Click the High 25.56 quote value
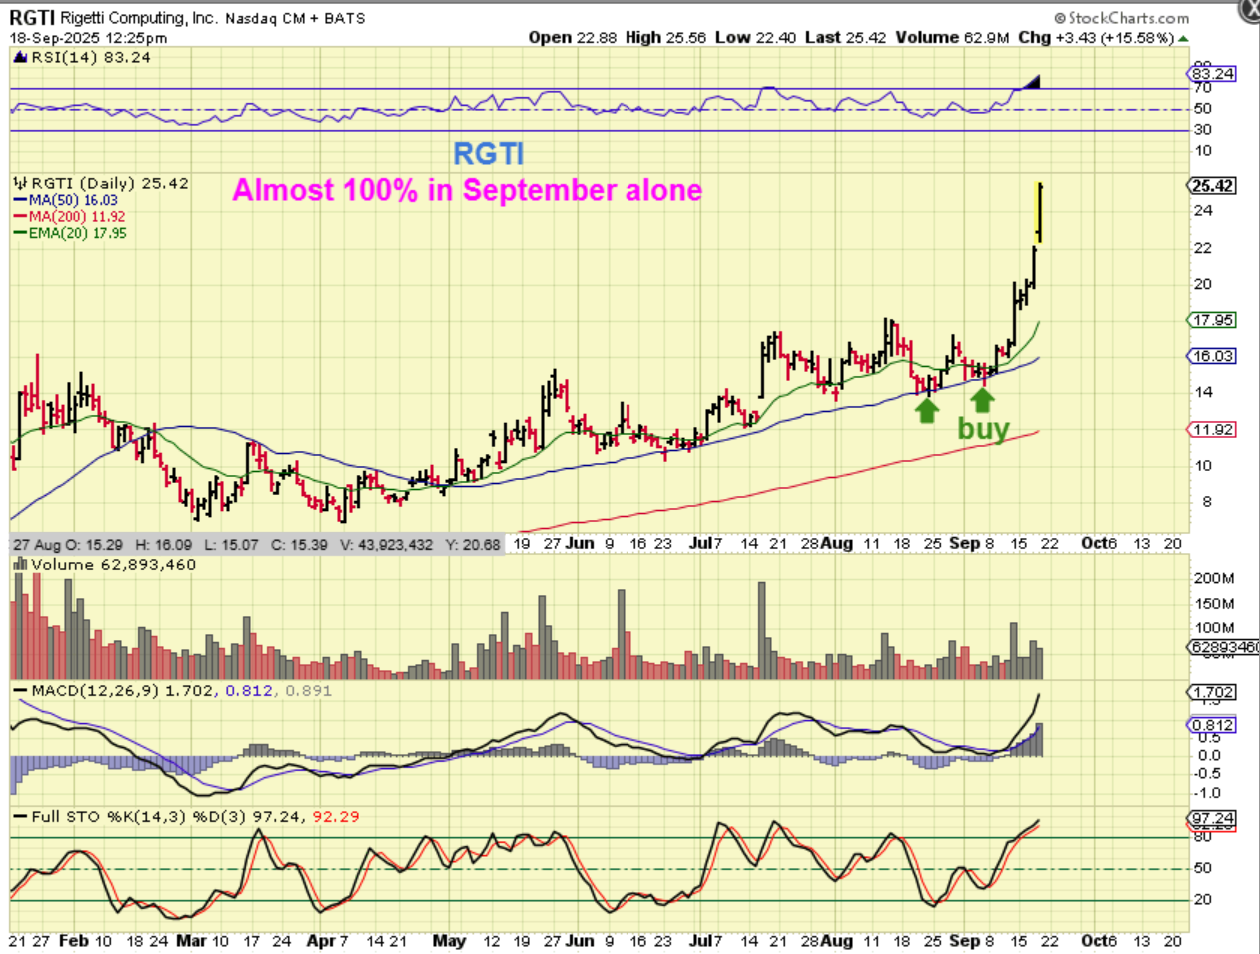1260x954 pixels. point(666,38)
